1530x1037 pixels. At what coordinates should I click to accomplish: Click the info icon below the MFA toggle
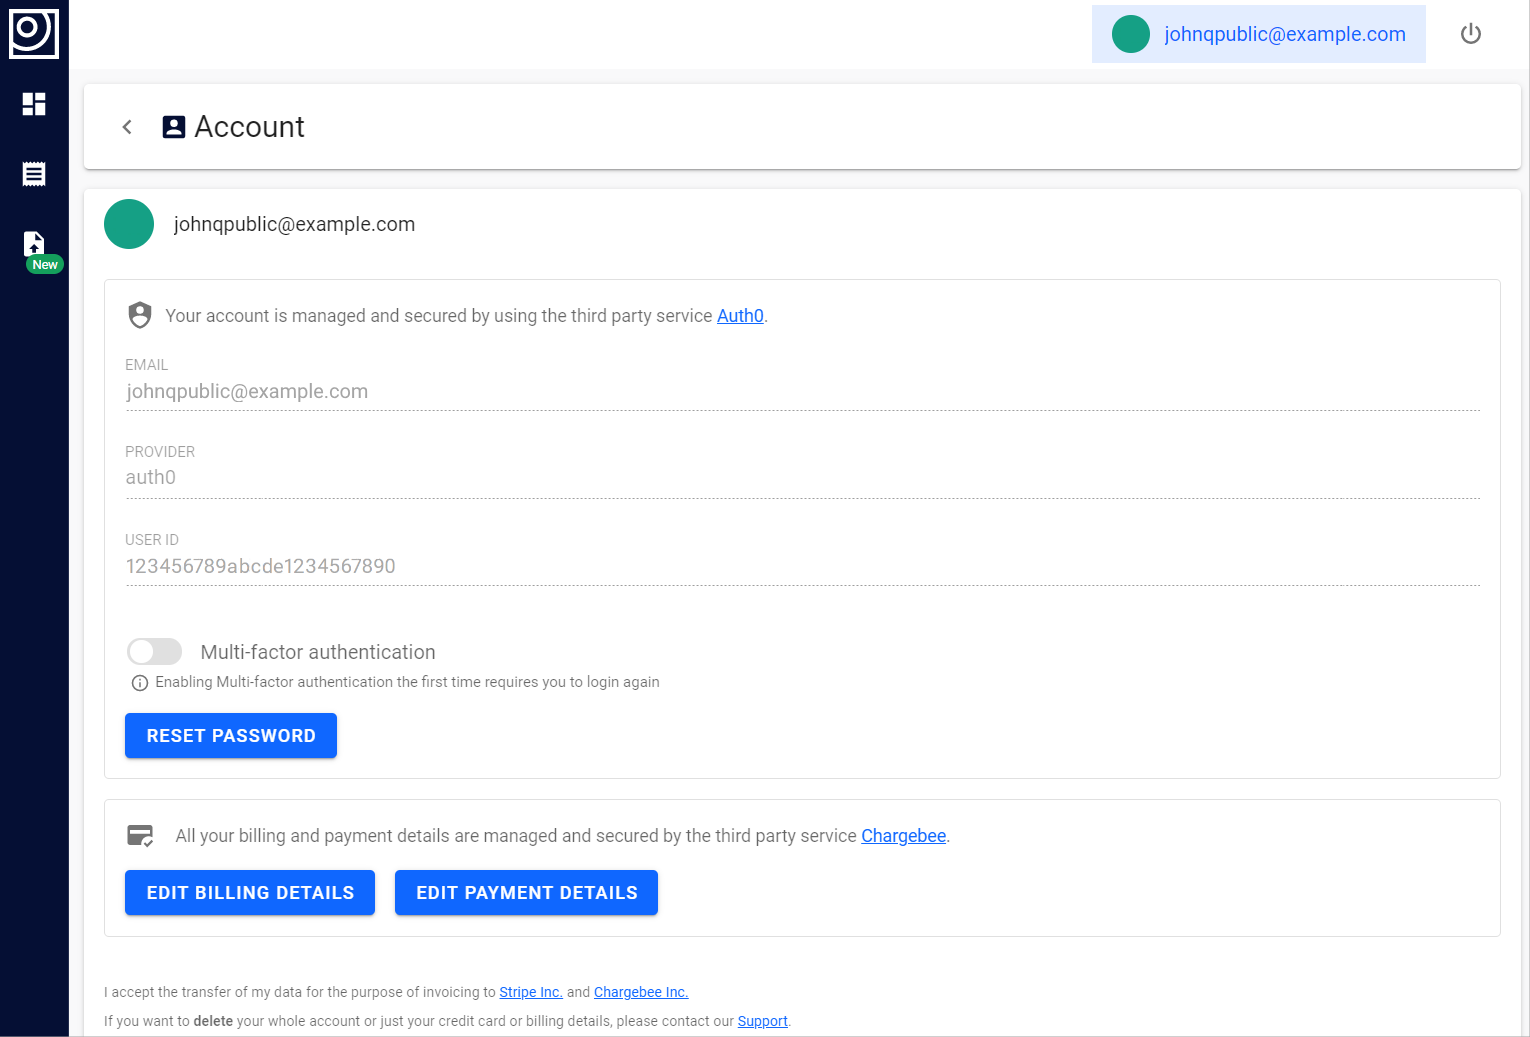point(140,683)
